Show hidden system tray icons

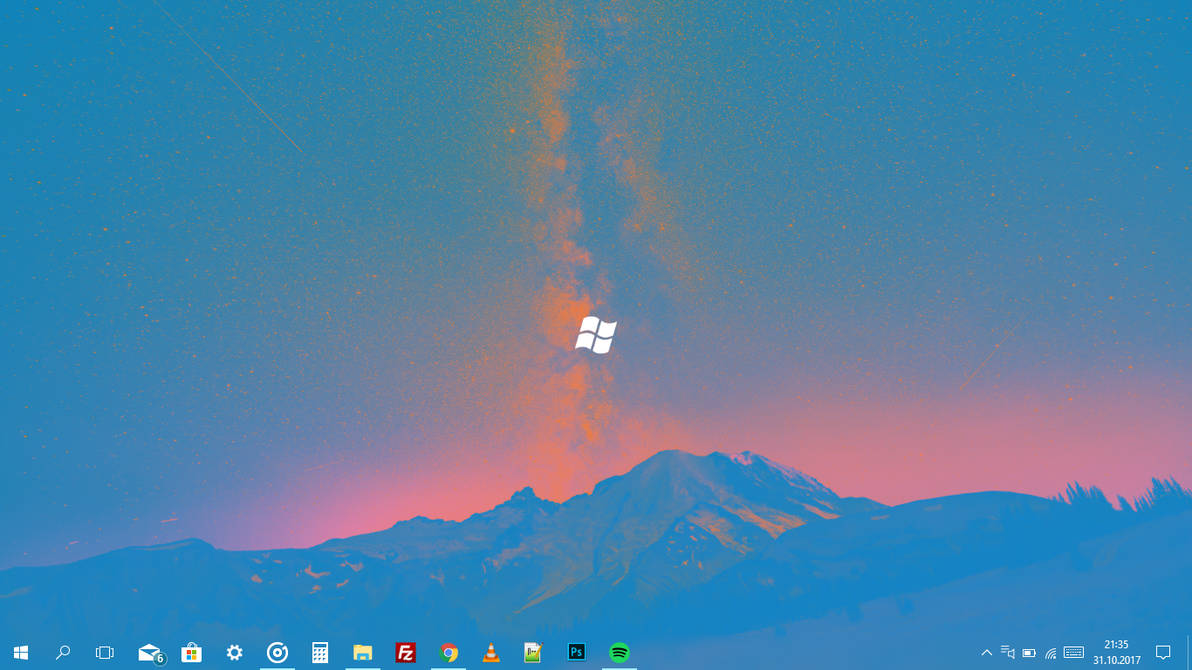pos(987,653)
